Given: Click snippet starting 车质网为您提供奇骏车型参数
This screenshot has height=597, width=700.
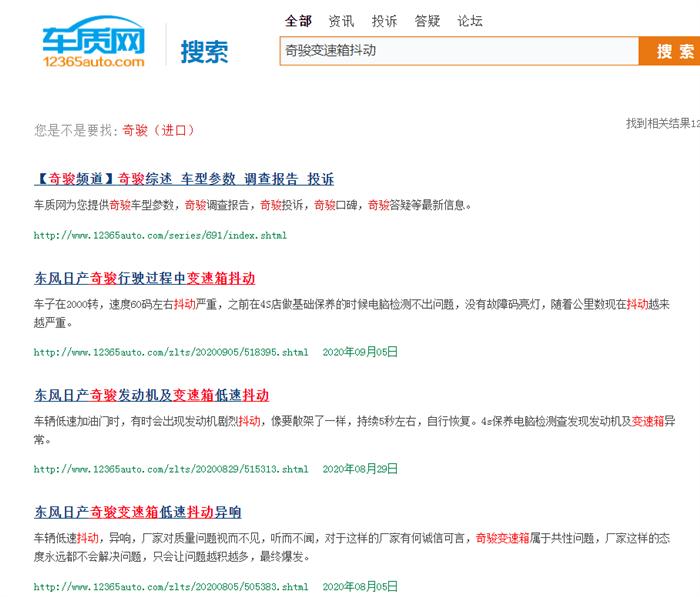Looking at the screenshot, I should (x=253, y=205).
